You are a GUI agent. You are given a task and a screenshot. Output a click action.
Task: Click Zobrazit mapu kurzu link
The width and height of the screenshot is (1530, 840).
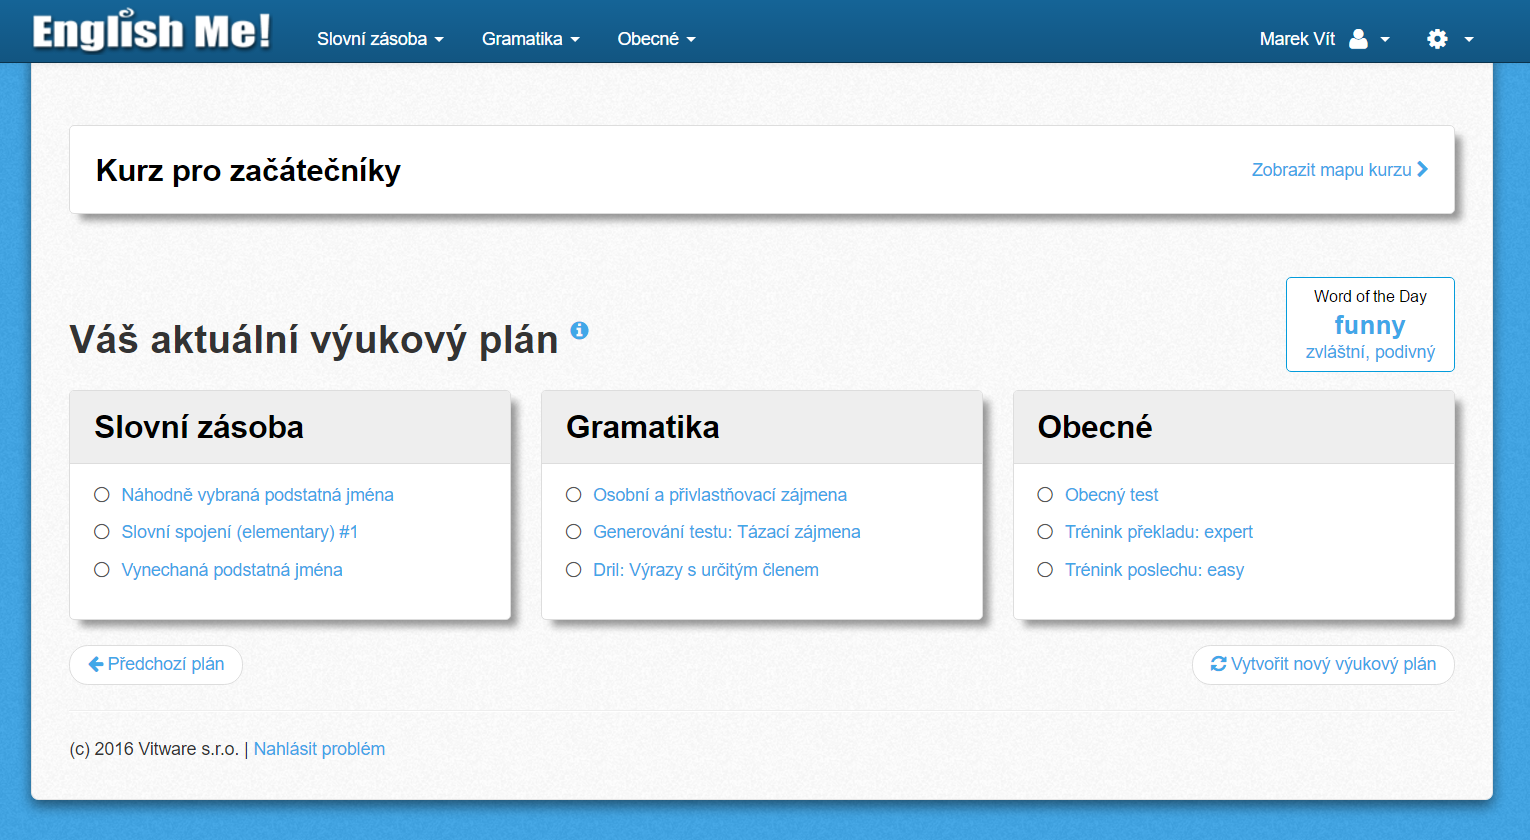1340,169
